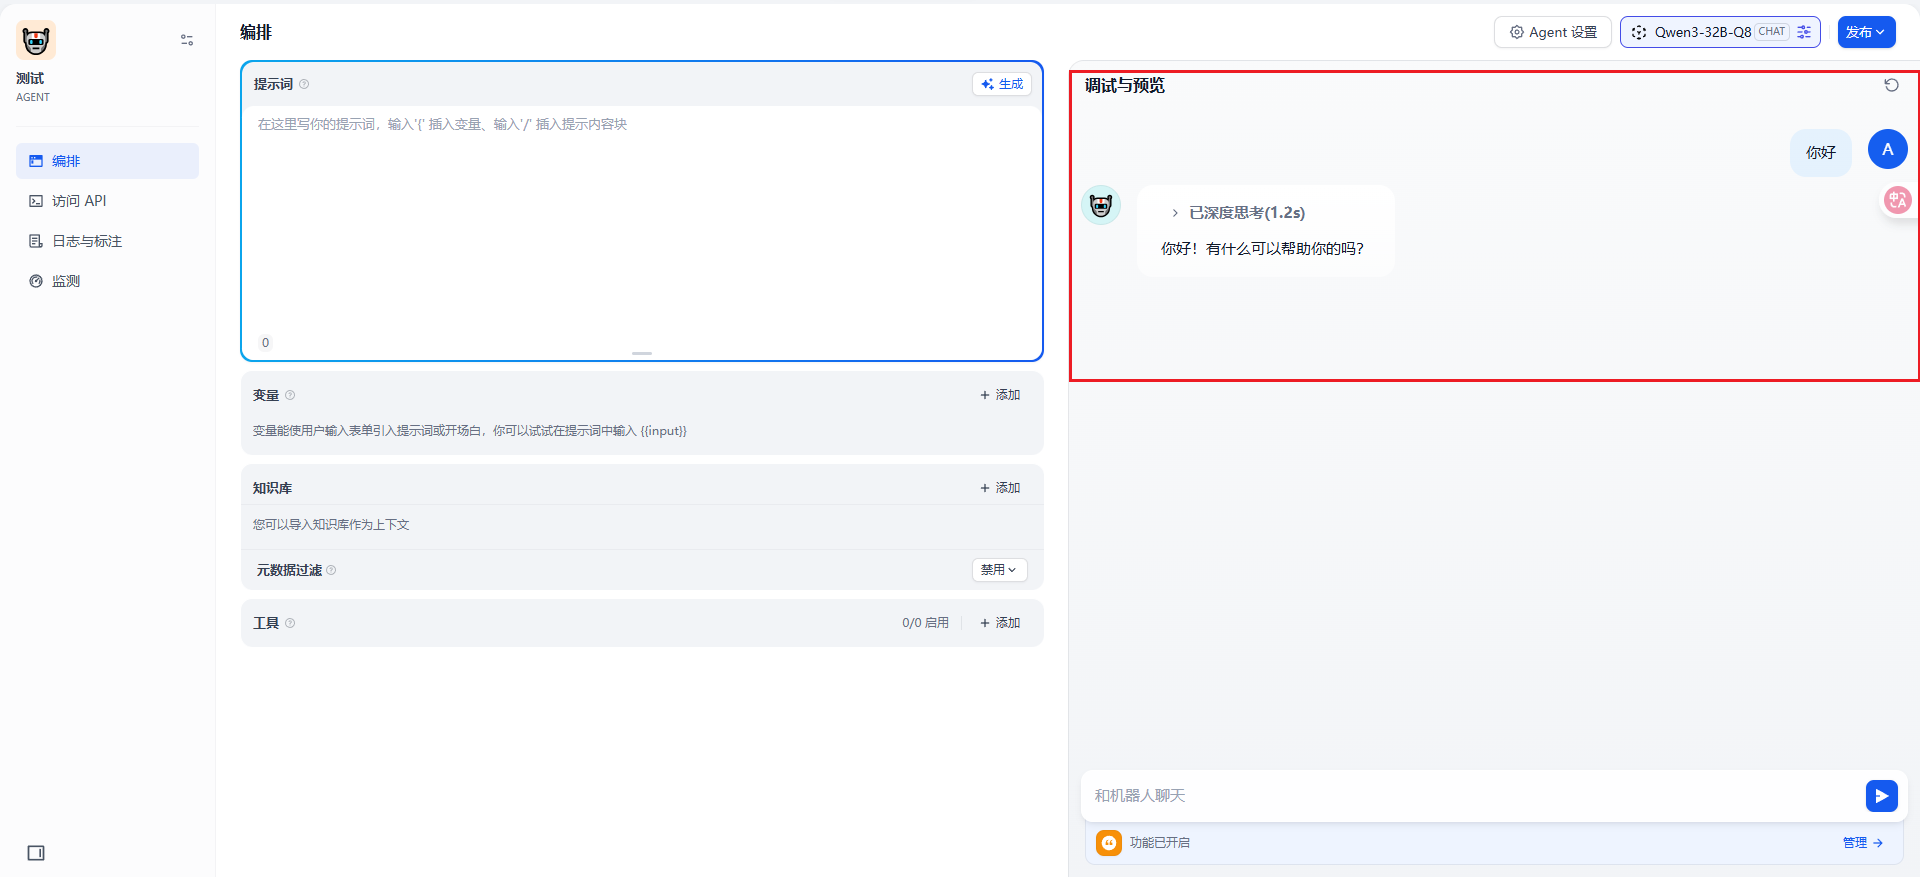
Task: Click the Agent 设置 button
Action: (x=1553, y=32)
